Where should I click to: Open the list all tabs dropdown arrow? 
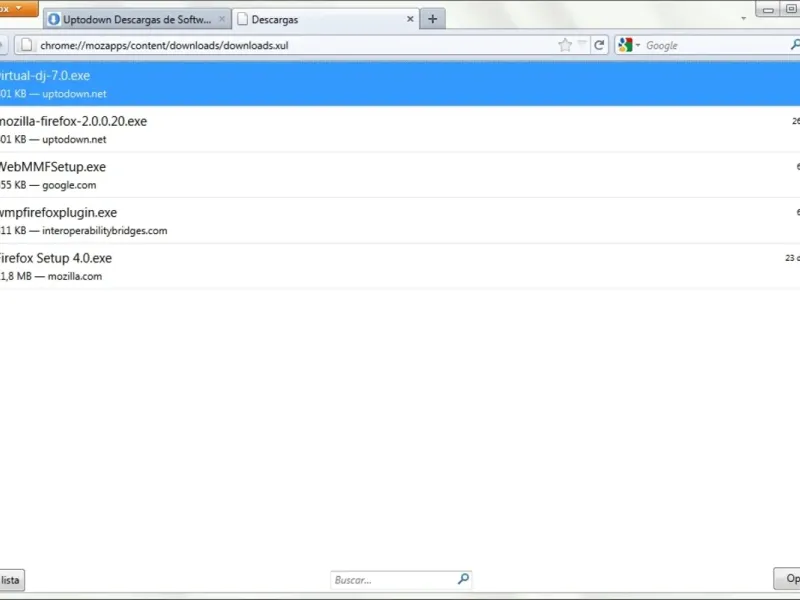point(743,18)
